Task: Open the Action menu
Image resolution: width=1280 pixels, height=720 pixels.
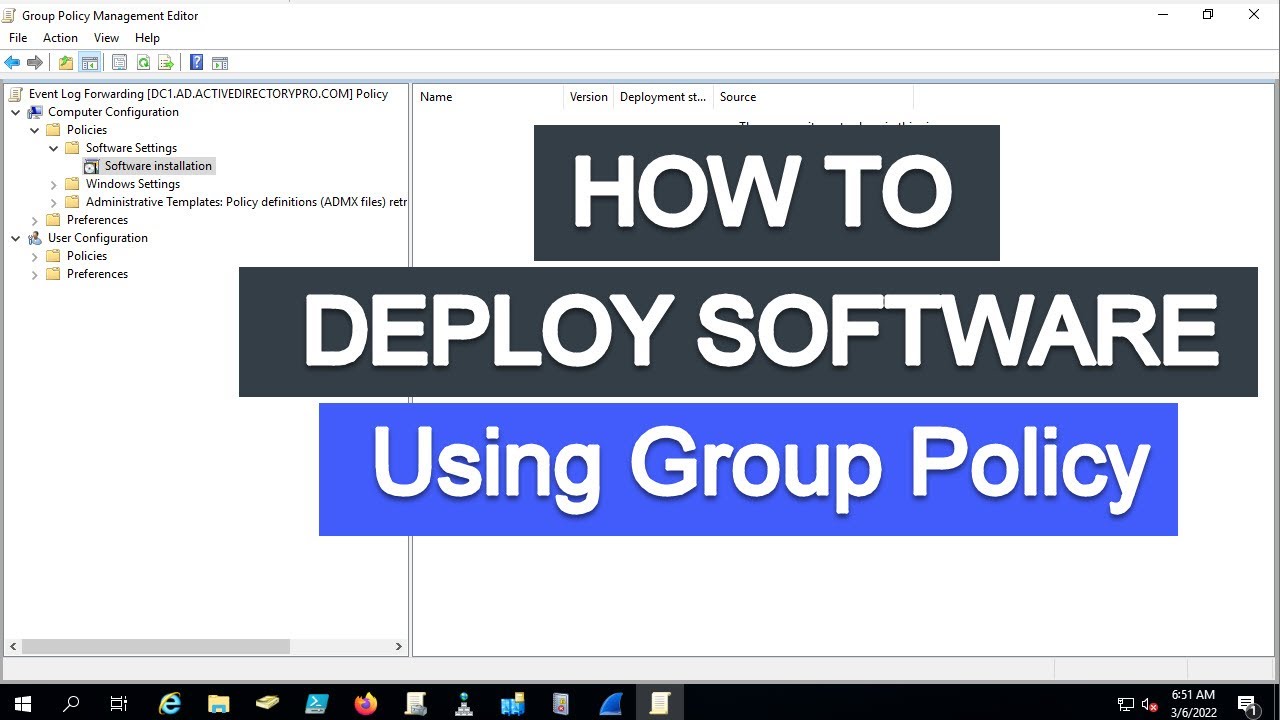Action: pyautogui.click(x=60, y=38)
